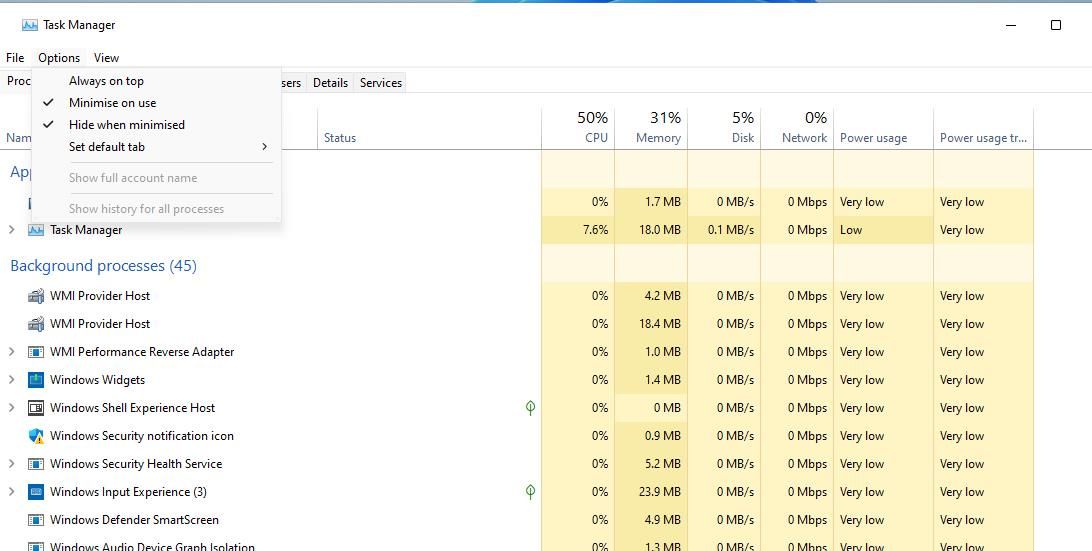Click the Windows Defender SmartScreen icon
The image size is (1092, 551).
pyautogui.click(x=36, y=520)
